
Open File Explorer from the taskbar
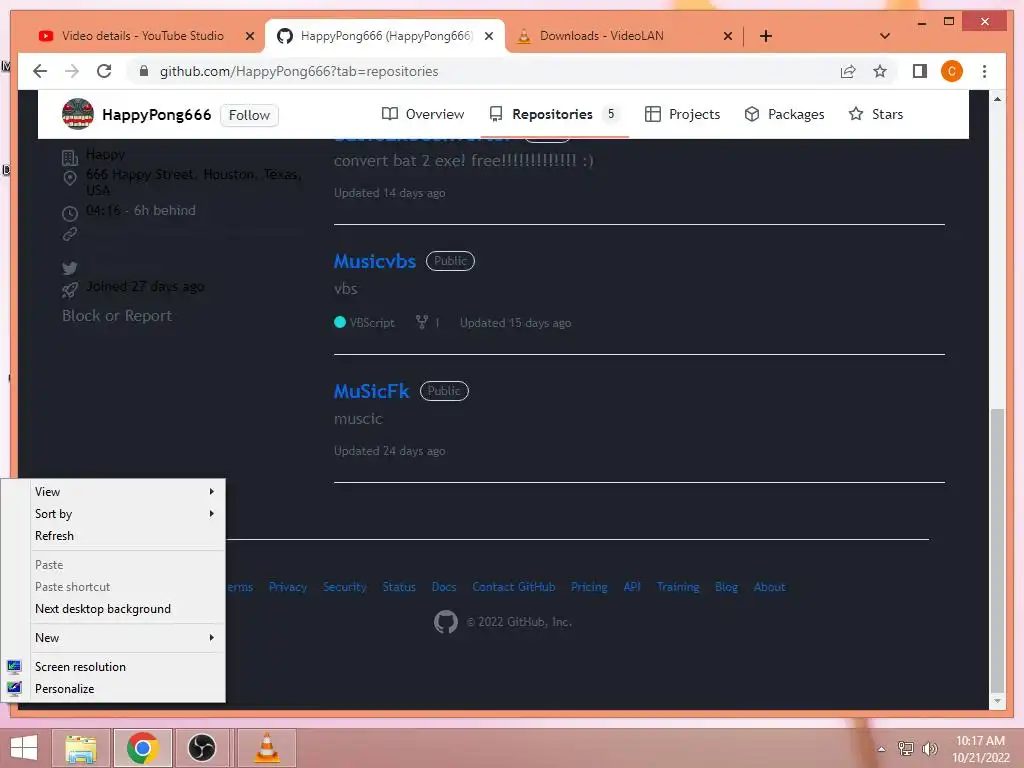(x=81, y=748)
